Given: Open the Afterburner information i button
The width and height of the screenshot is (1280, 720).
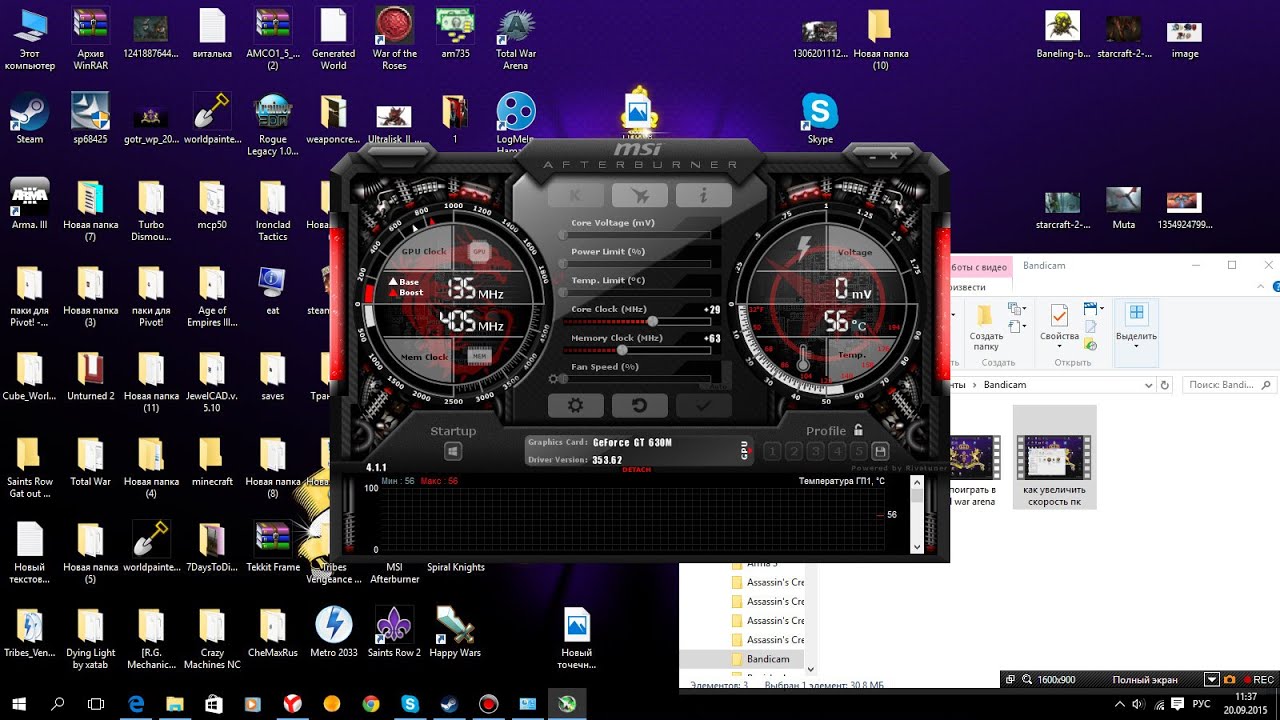Looking at the screenshot, I should pos(703,195).
